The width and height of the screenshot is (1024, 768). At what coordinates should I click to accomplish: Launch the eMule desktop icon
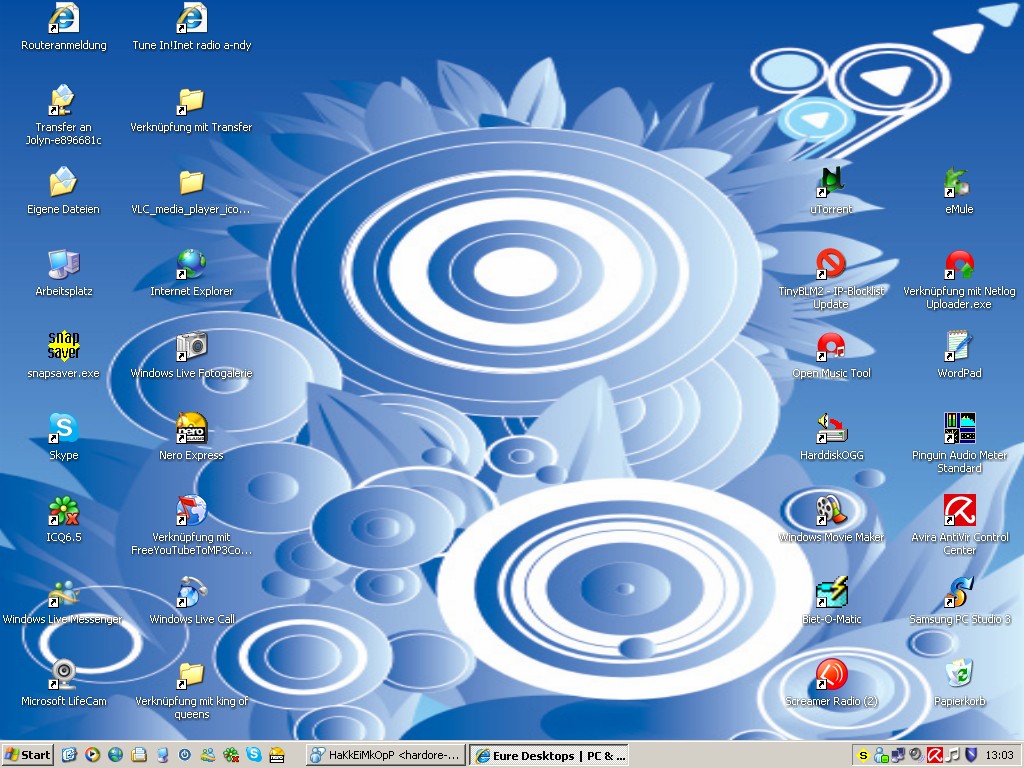coord(959,182)
